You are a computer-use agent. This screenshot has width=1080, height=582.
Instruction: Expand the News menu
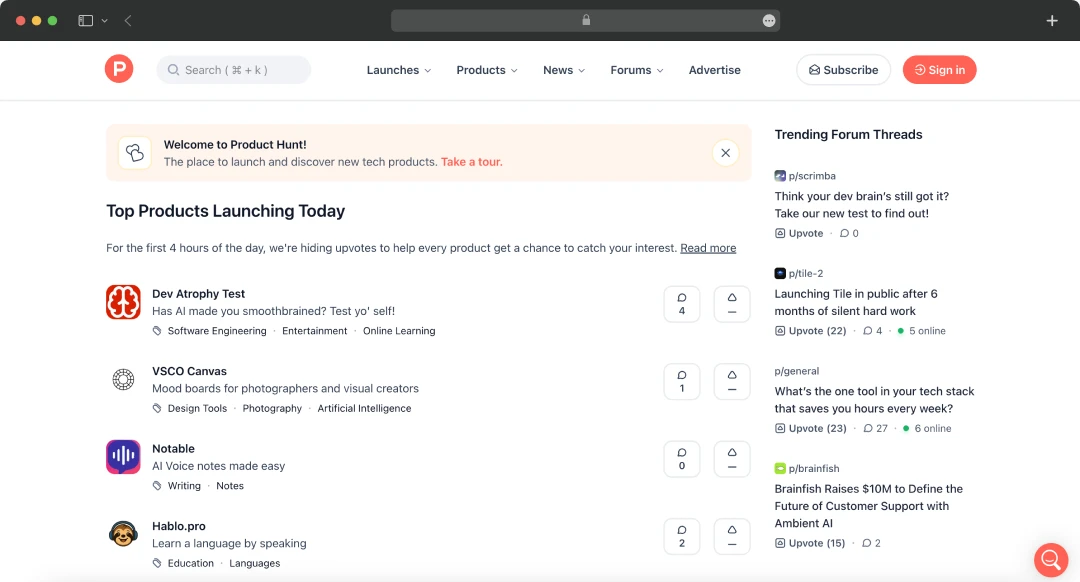pos(564,70)
